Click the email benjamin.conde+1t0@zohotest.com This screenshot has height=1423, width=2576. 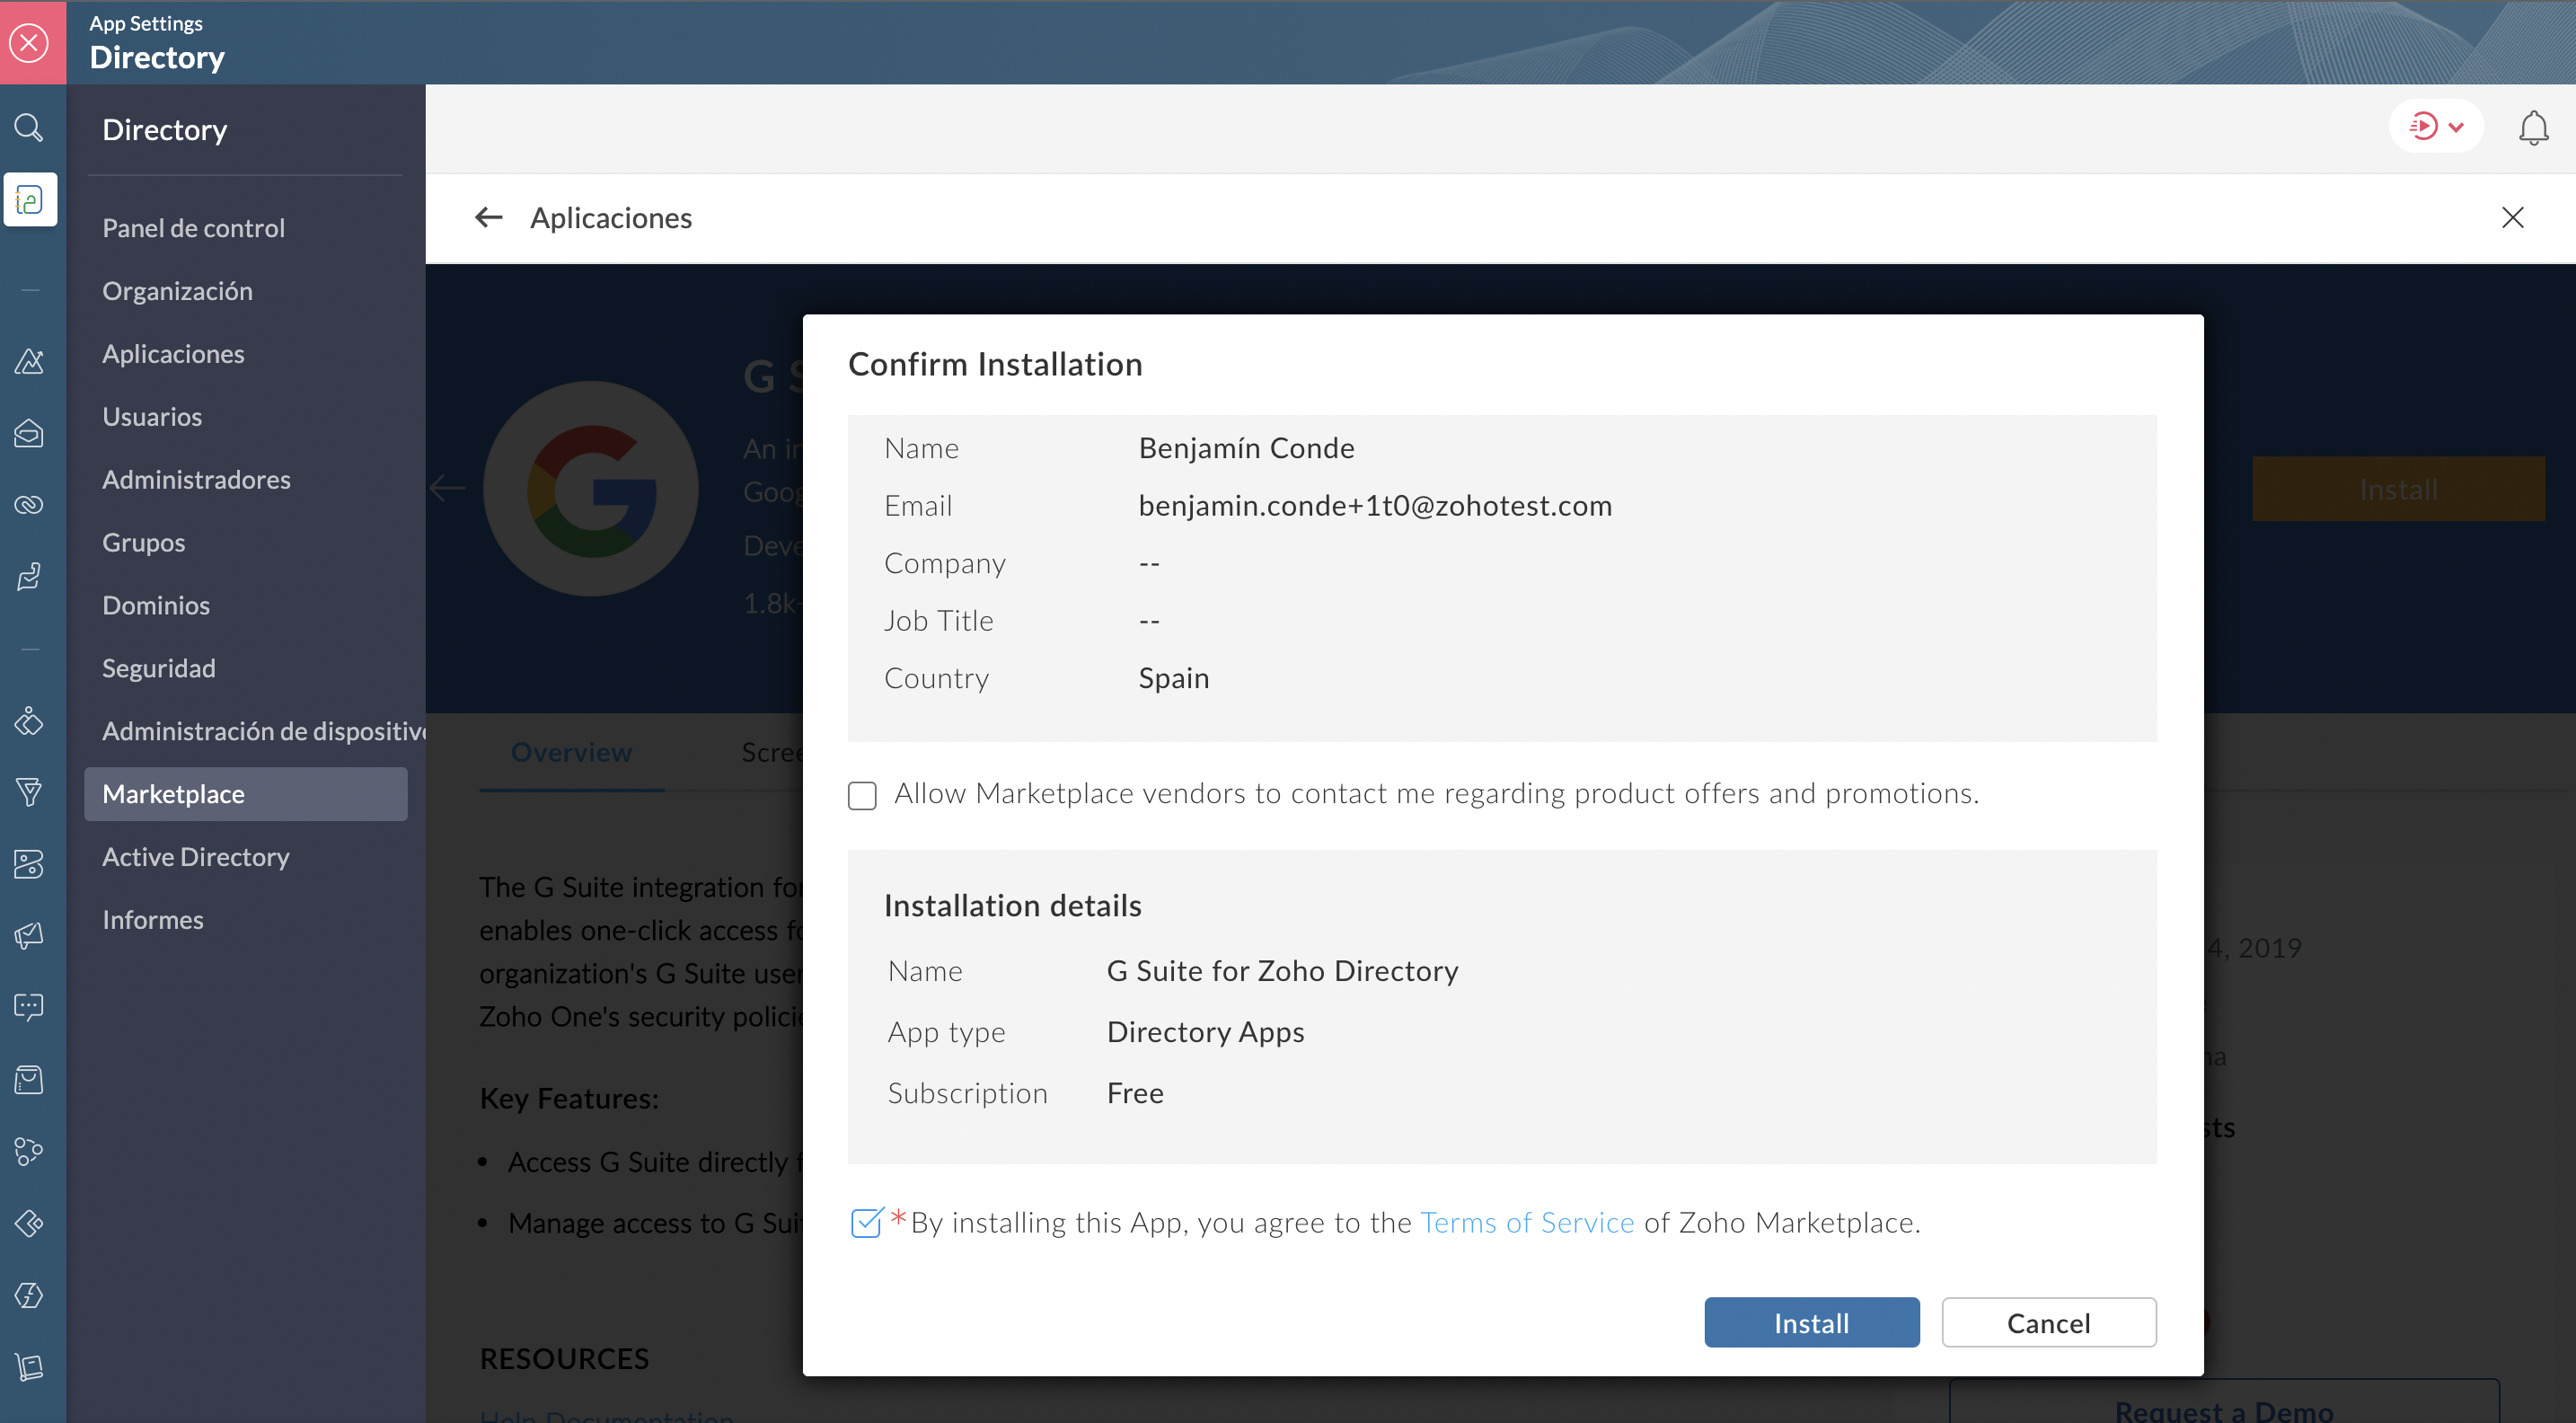tap(1375, 506)
